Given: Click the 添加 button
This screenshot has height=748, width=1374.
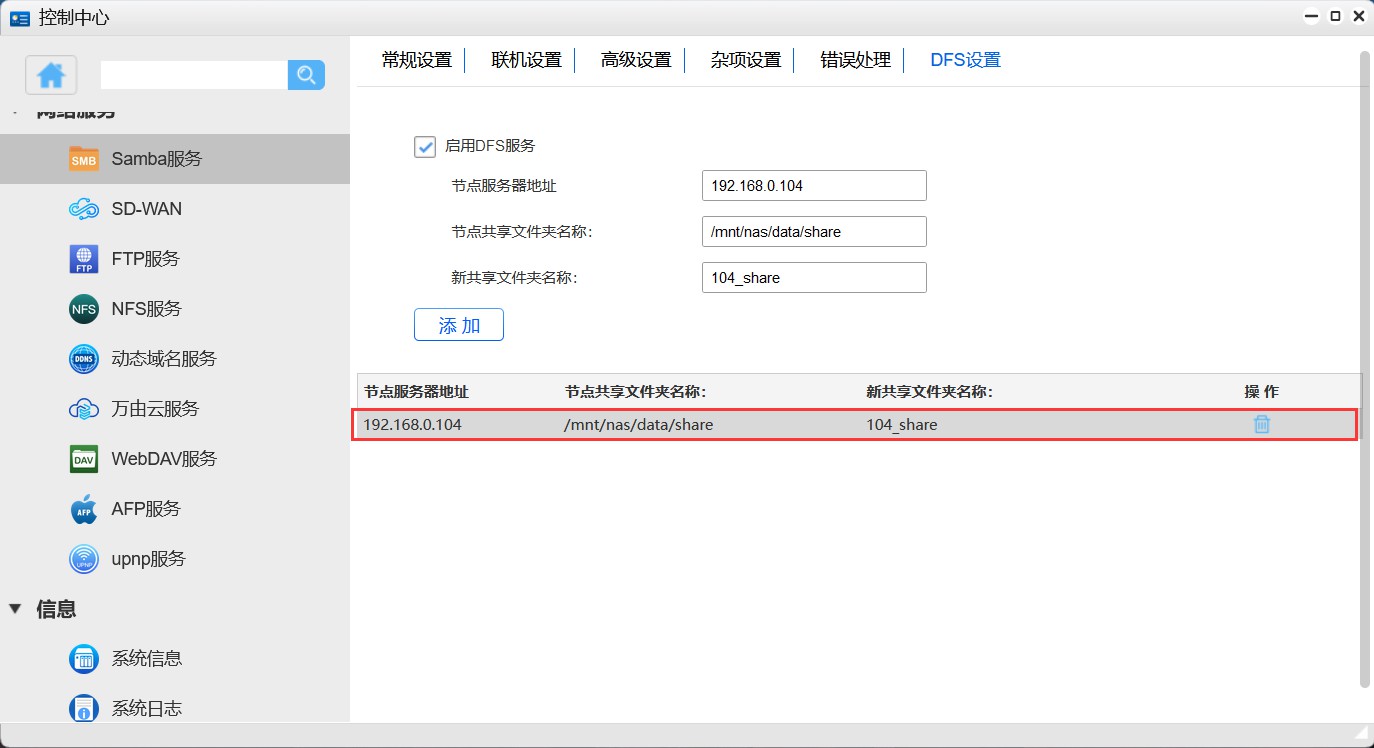Looking at the screenshot, I should [459, 325].
